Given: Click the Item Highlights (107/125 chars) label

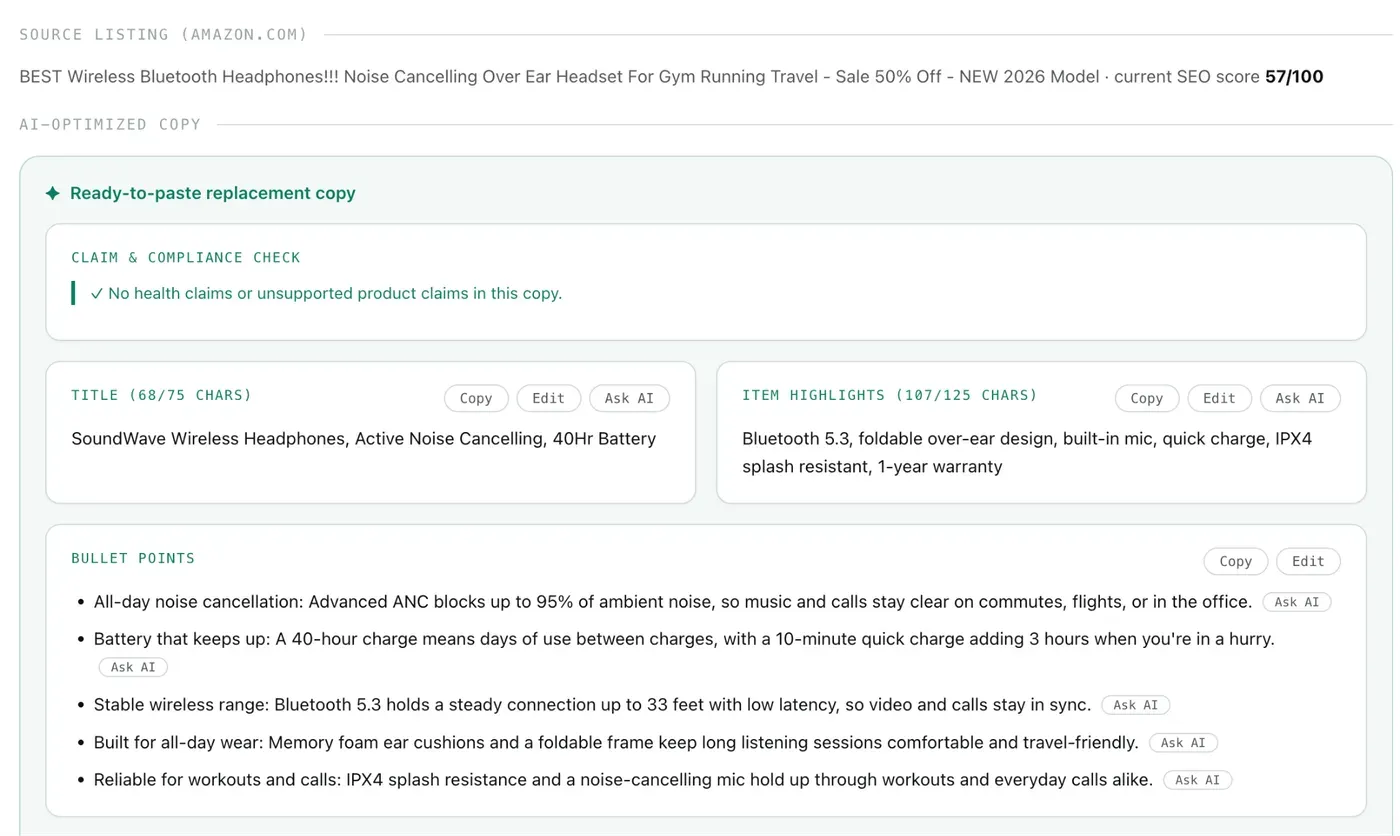Looking at the screenshot, I should (890, 395).
